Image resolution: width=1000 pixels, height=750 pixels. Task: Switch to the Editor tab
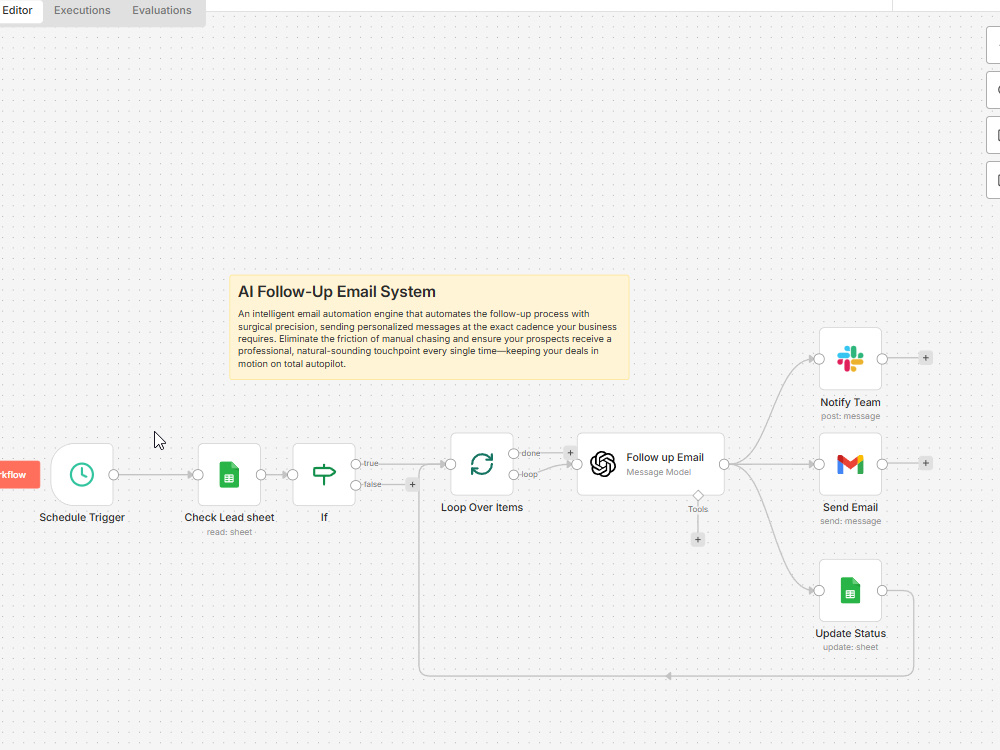(x=18, y=10)
